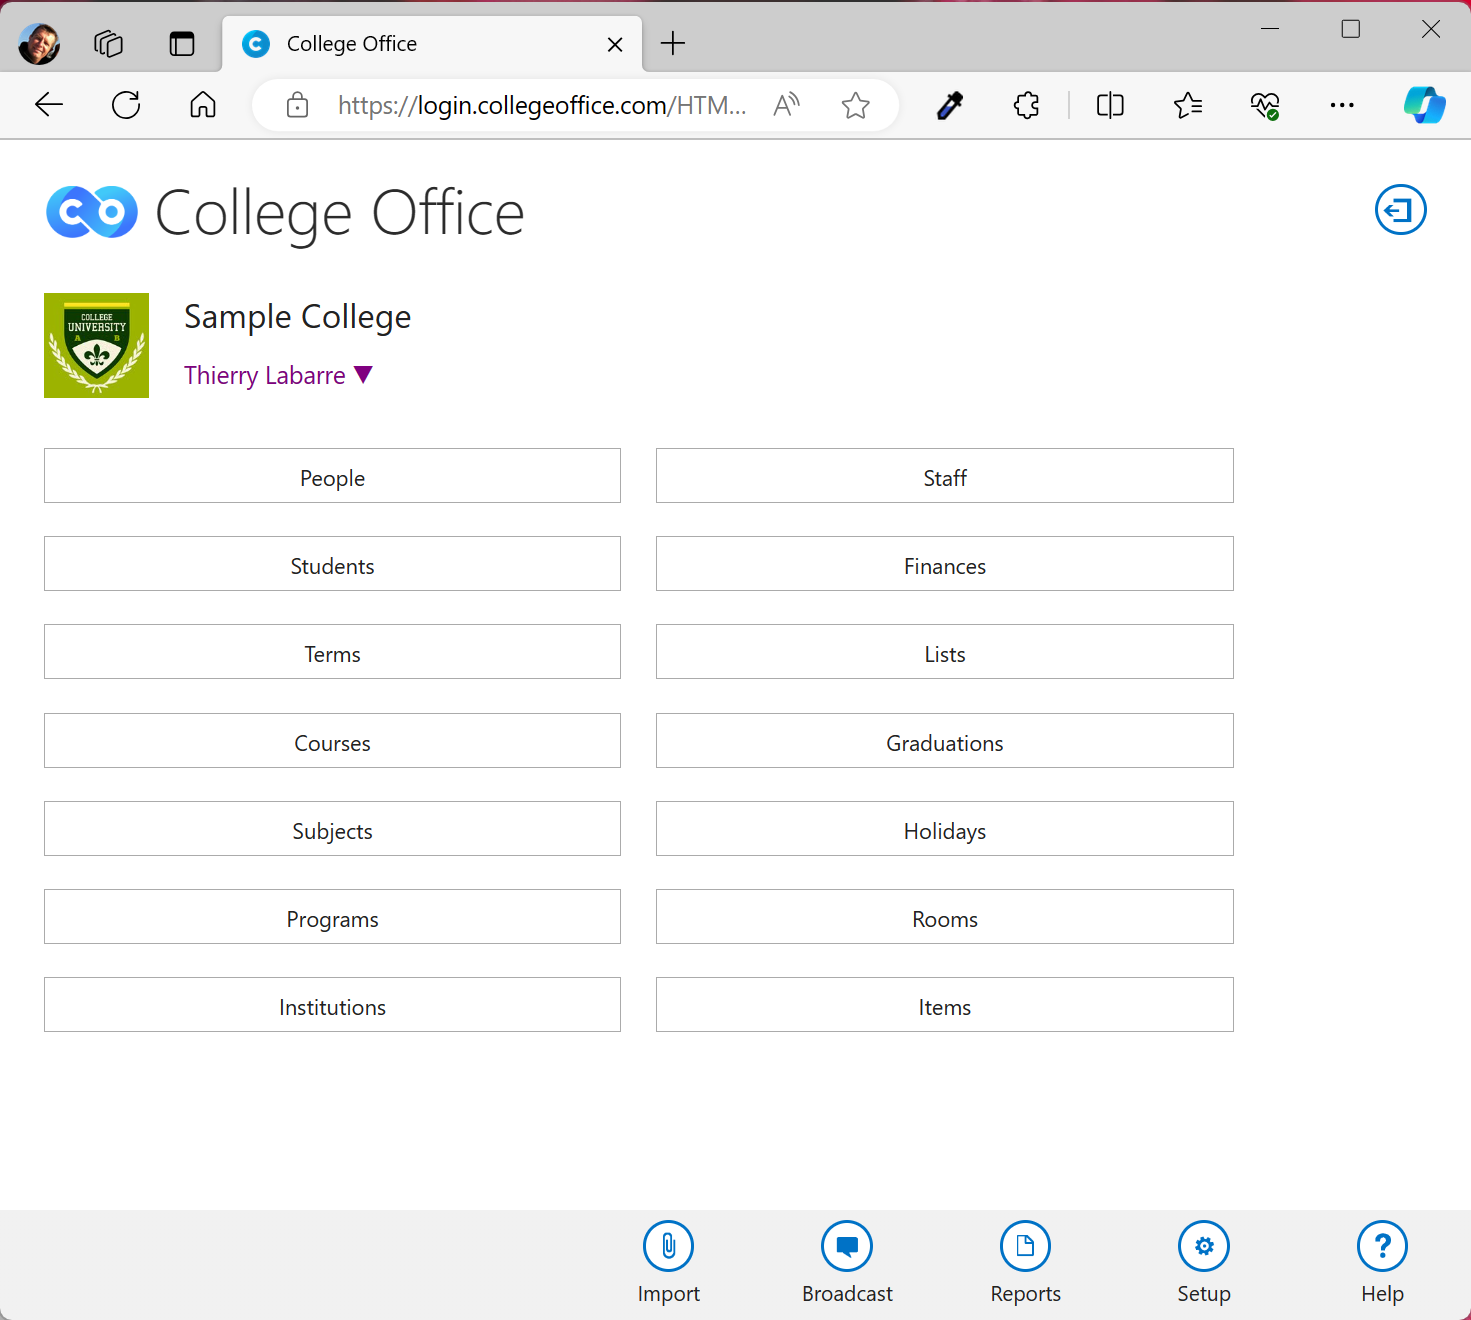Favorite this page with the star icon
This screenshot has height=1320, width=1471.
(x=856, y=105)
